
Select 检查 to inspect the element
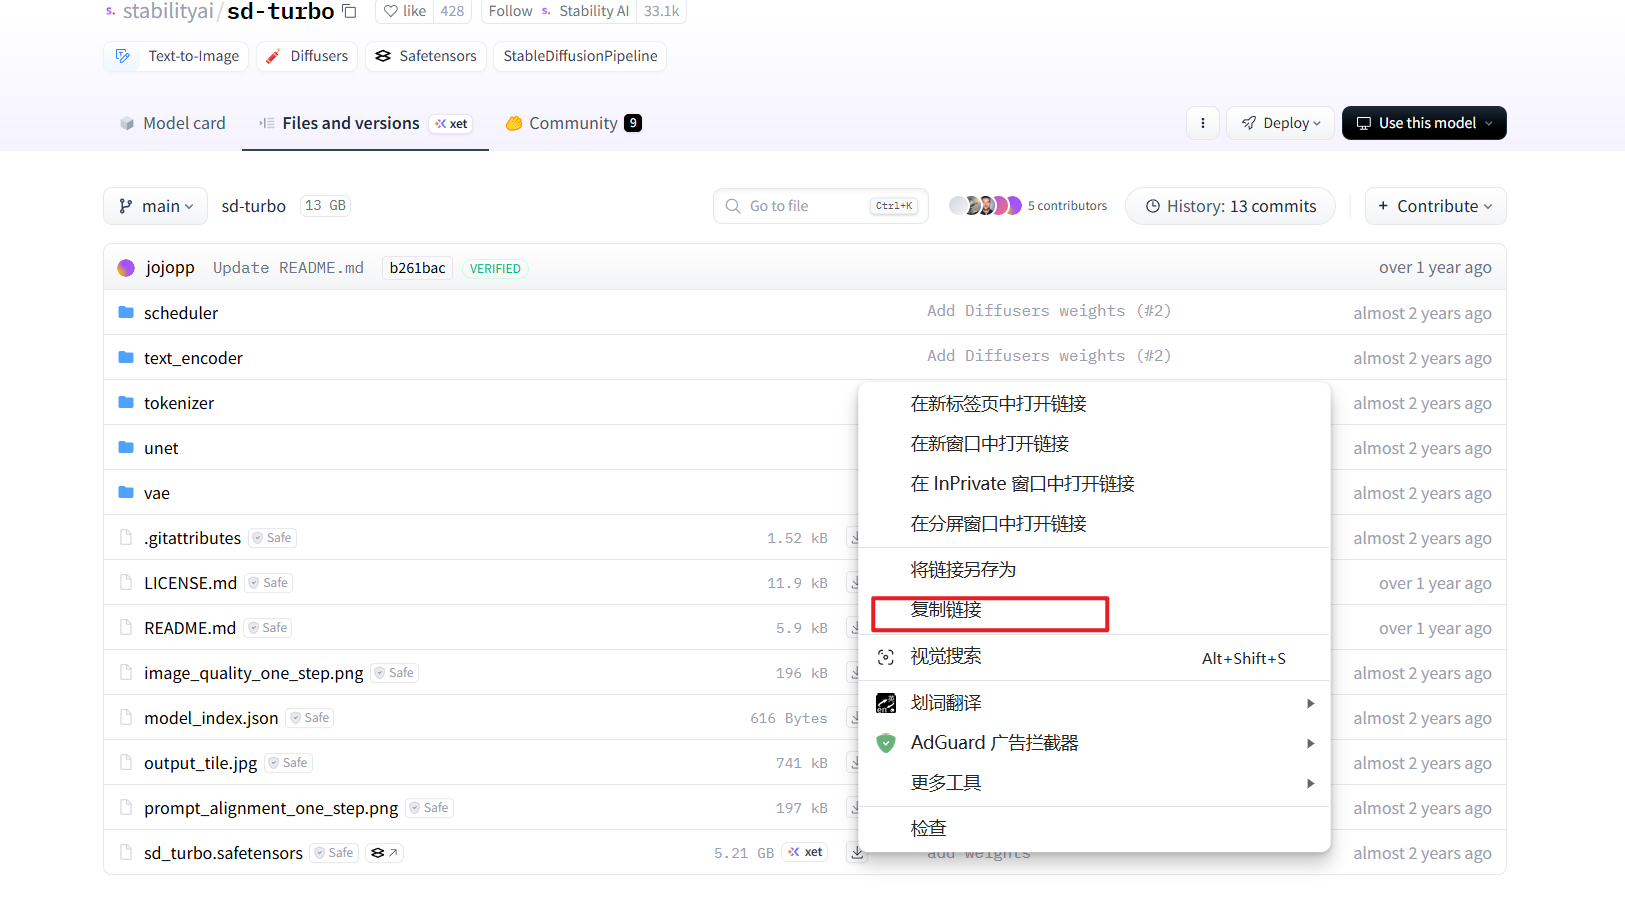pos(1094,828)
